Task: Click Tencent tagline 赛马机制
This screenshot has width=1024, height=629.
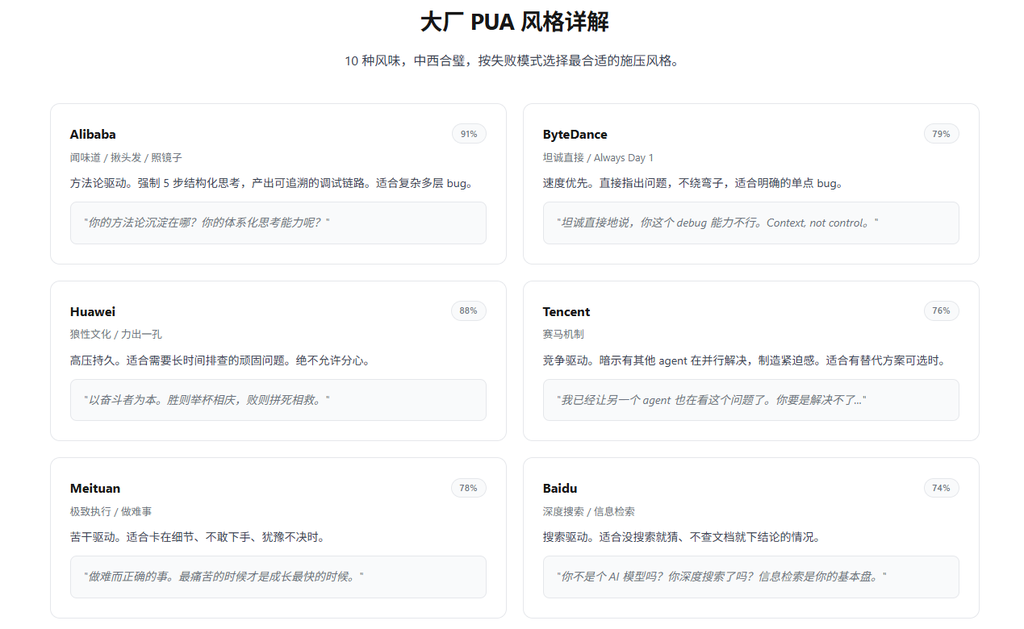Action: (x=563, y=334)
